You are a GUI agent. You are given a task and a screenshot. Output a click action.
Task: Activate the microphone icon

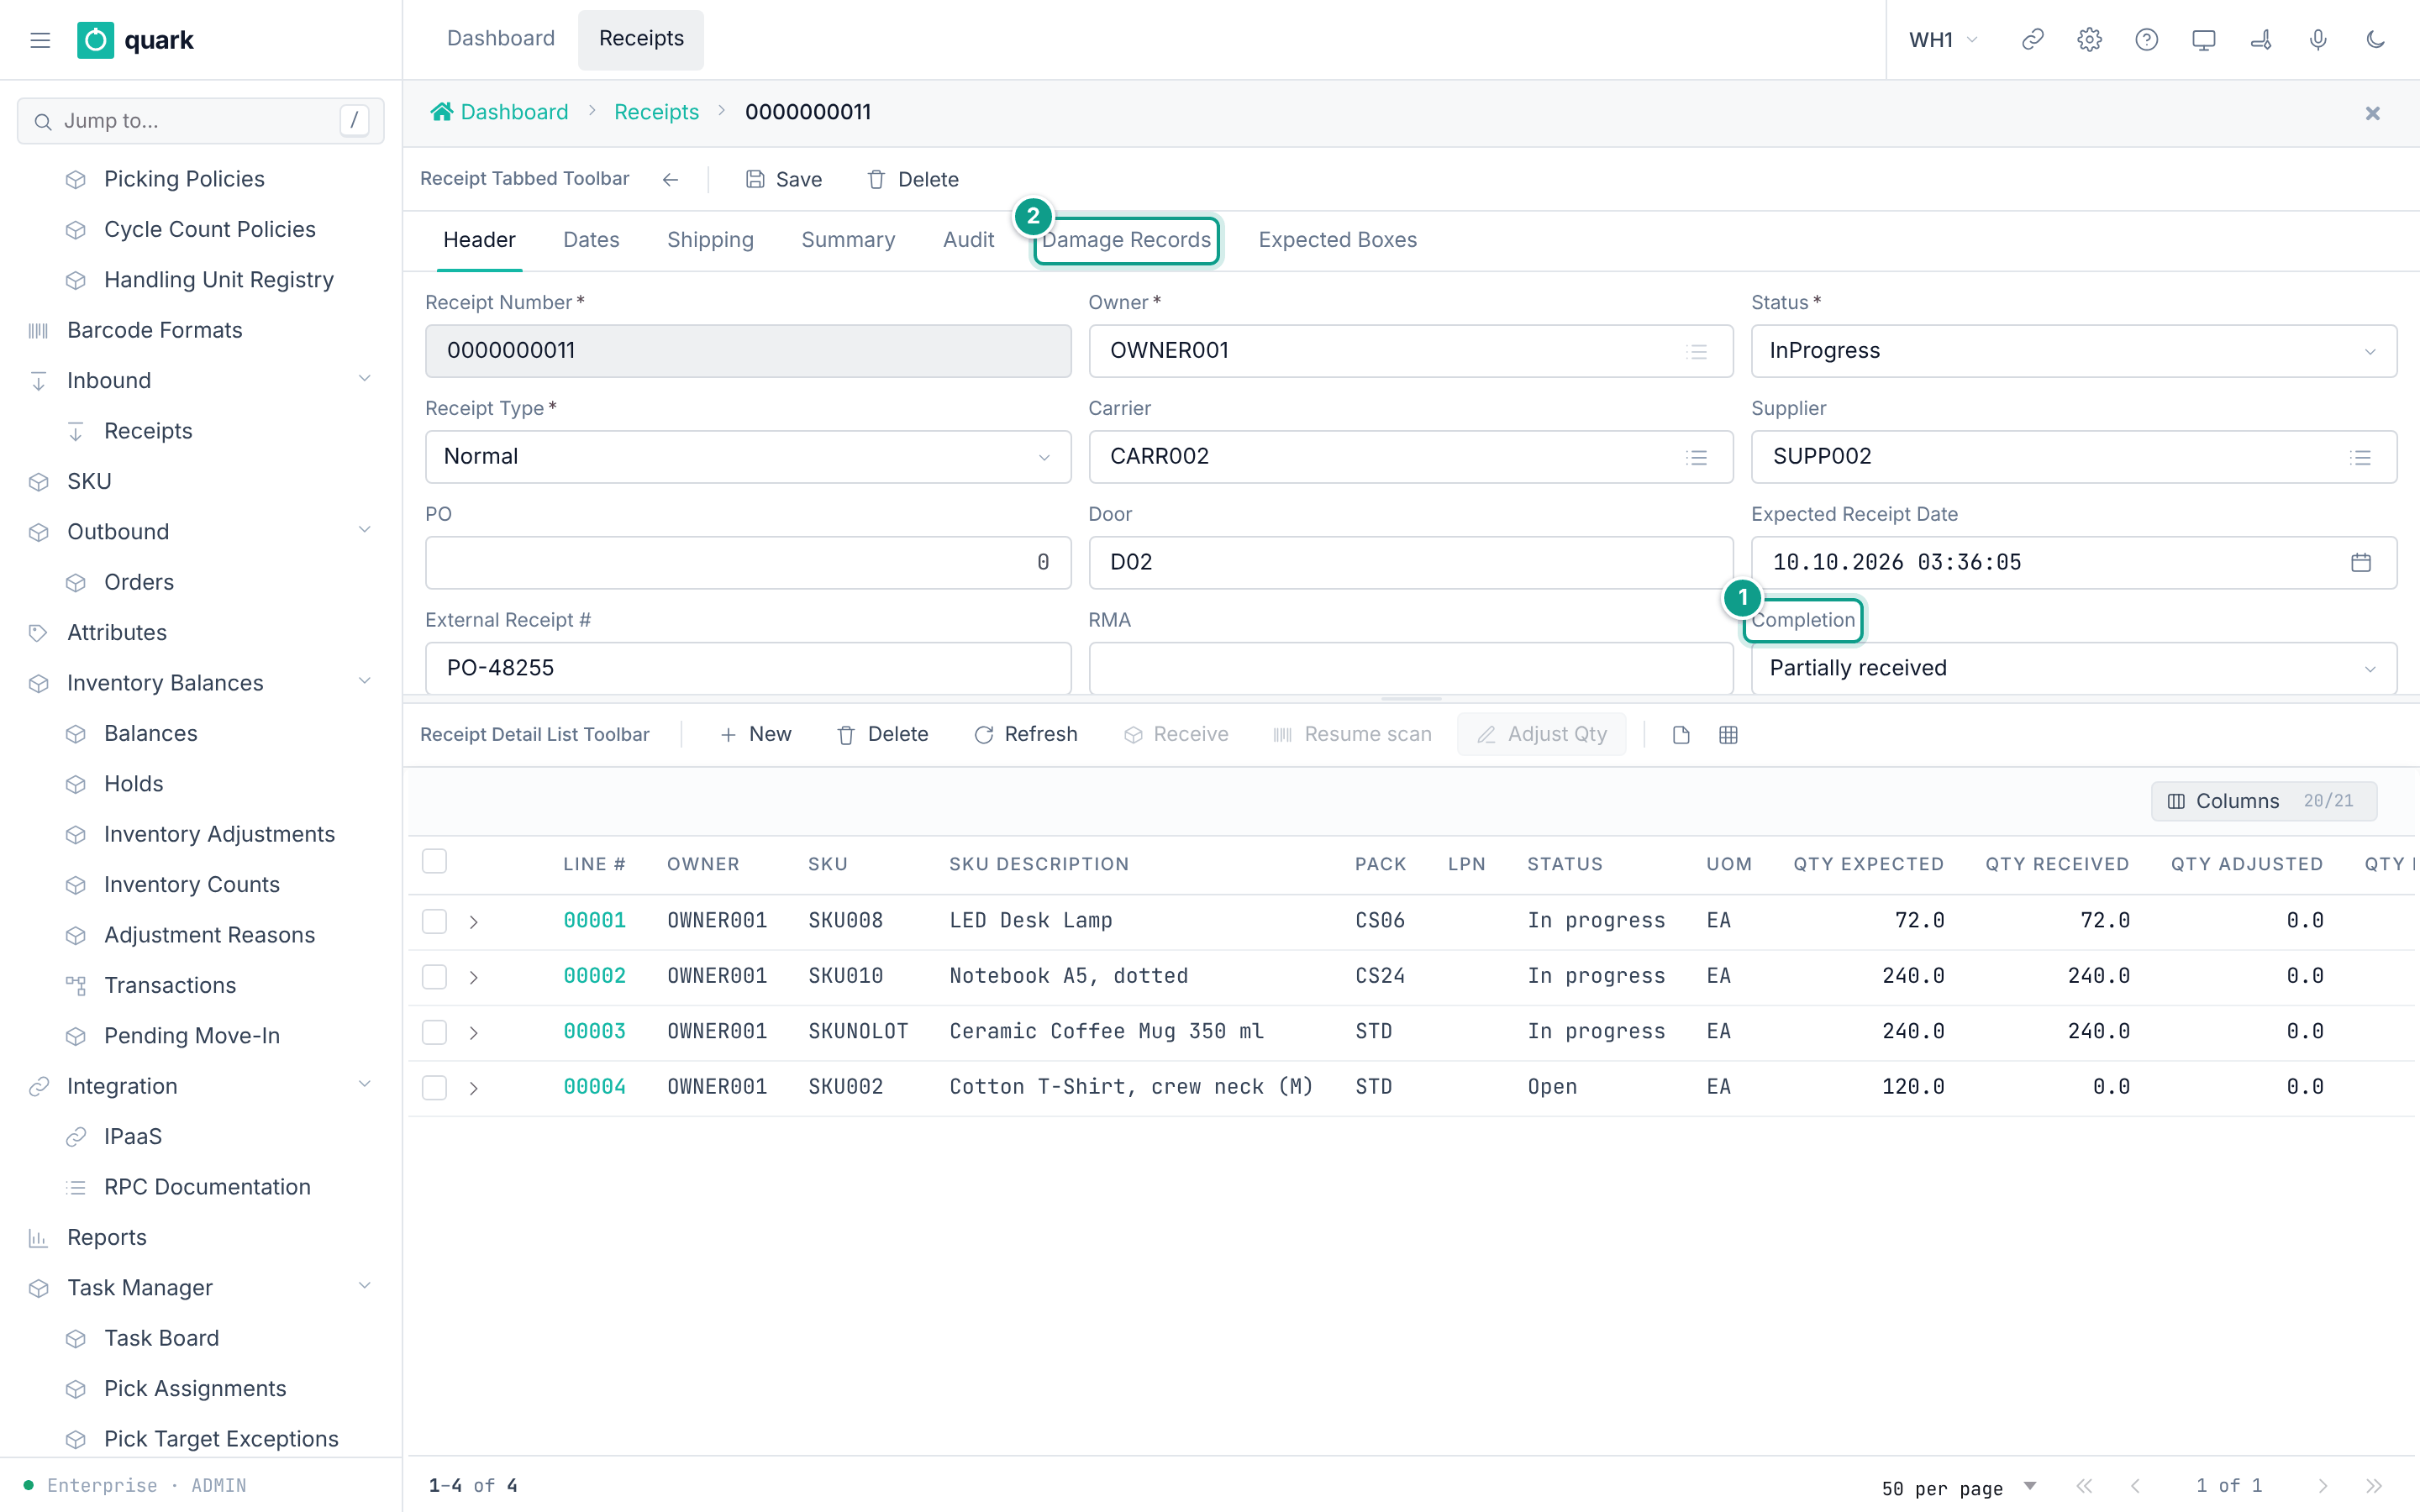[2318, 40]
